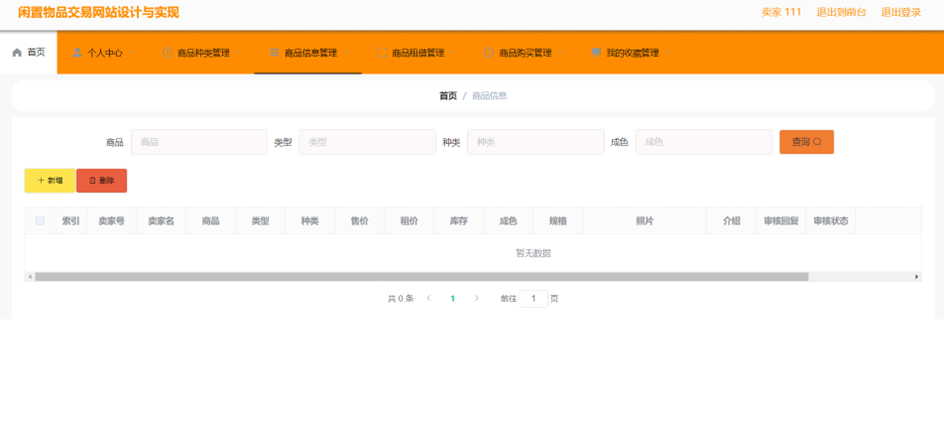Click the 卖家 111 user label
Image resolution: width=944 pixels, height=422 pixels.
tap(781, 12)
